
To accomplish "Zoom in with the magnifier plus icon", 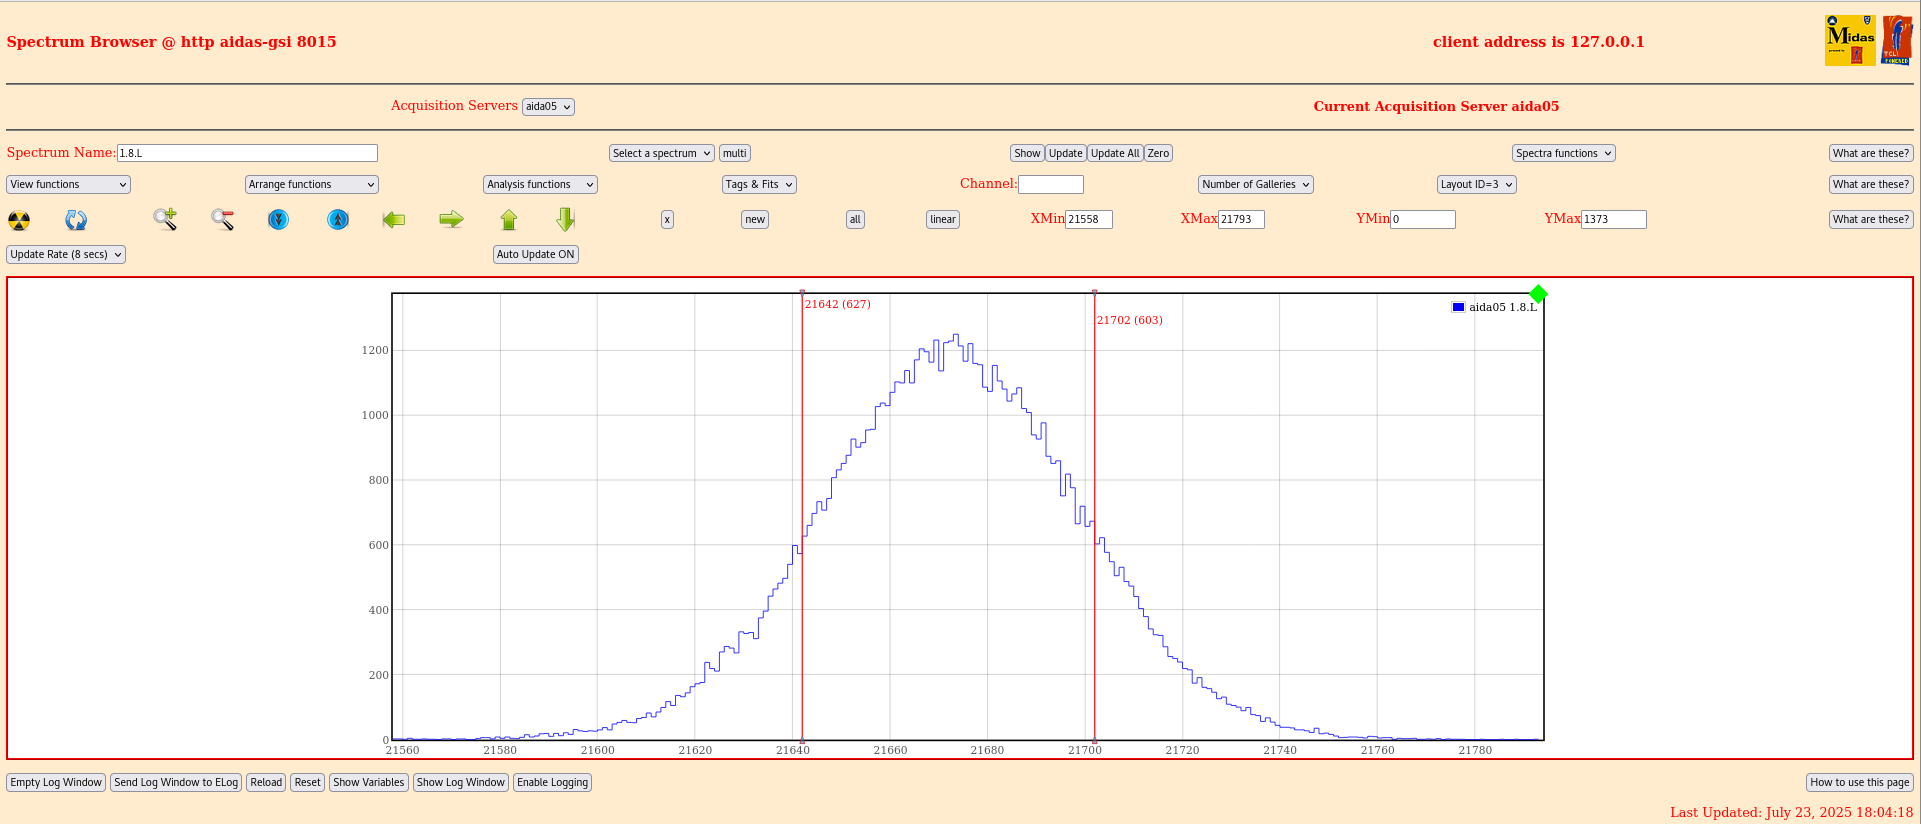I will (x=165, y=219).
